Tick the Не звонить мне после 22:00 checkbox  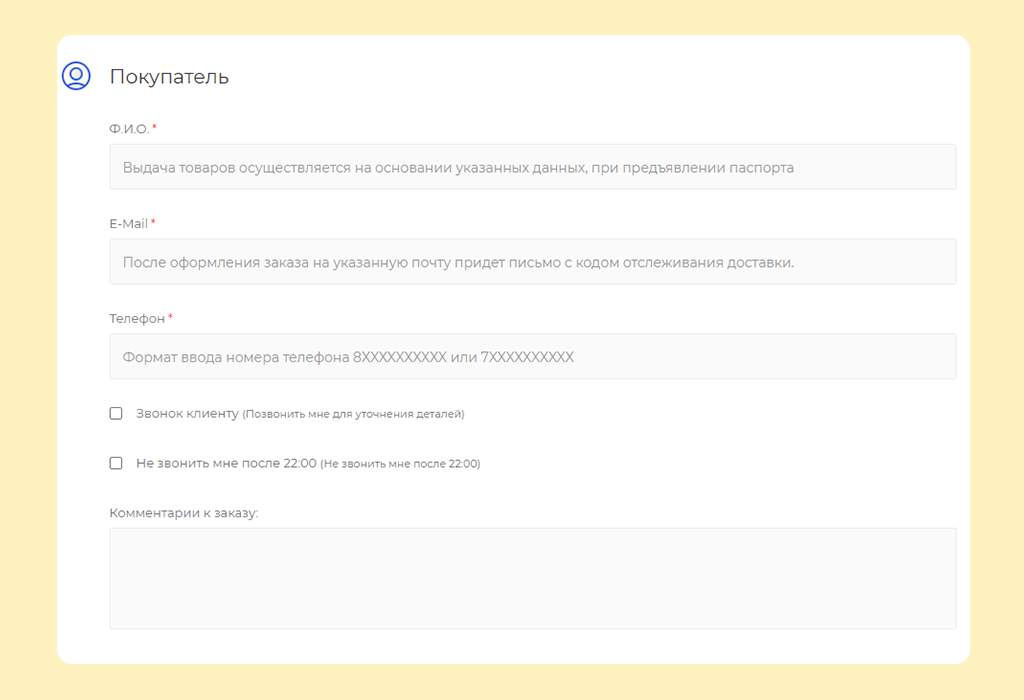(x=116, y=463)
